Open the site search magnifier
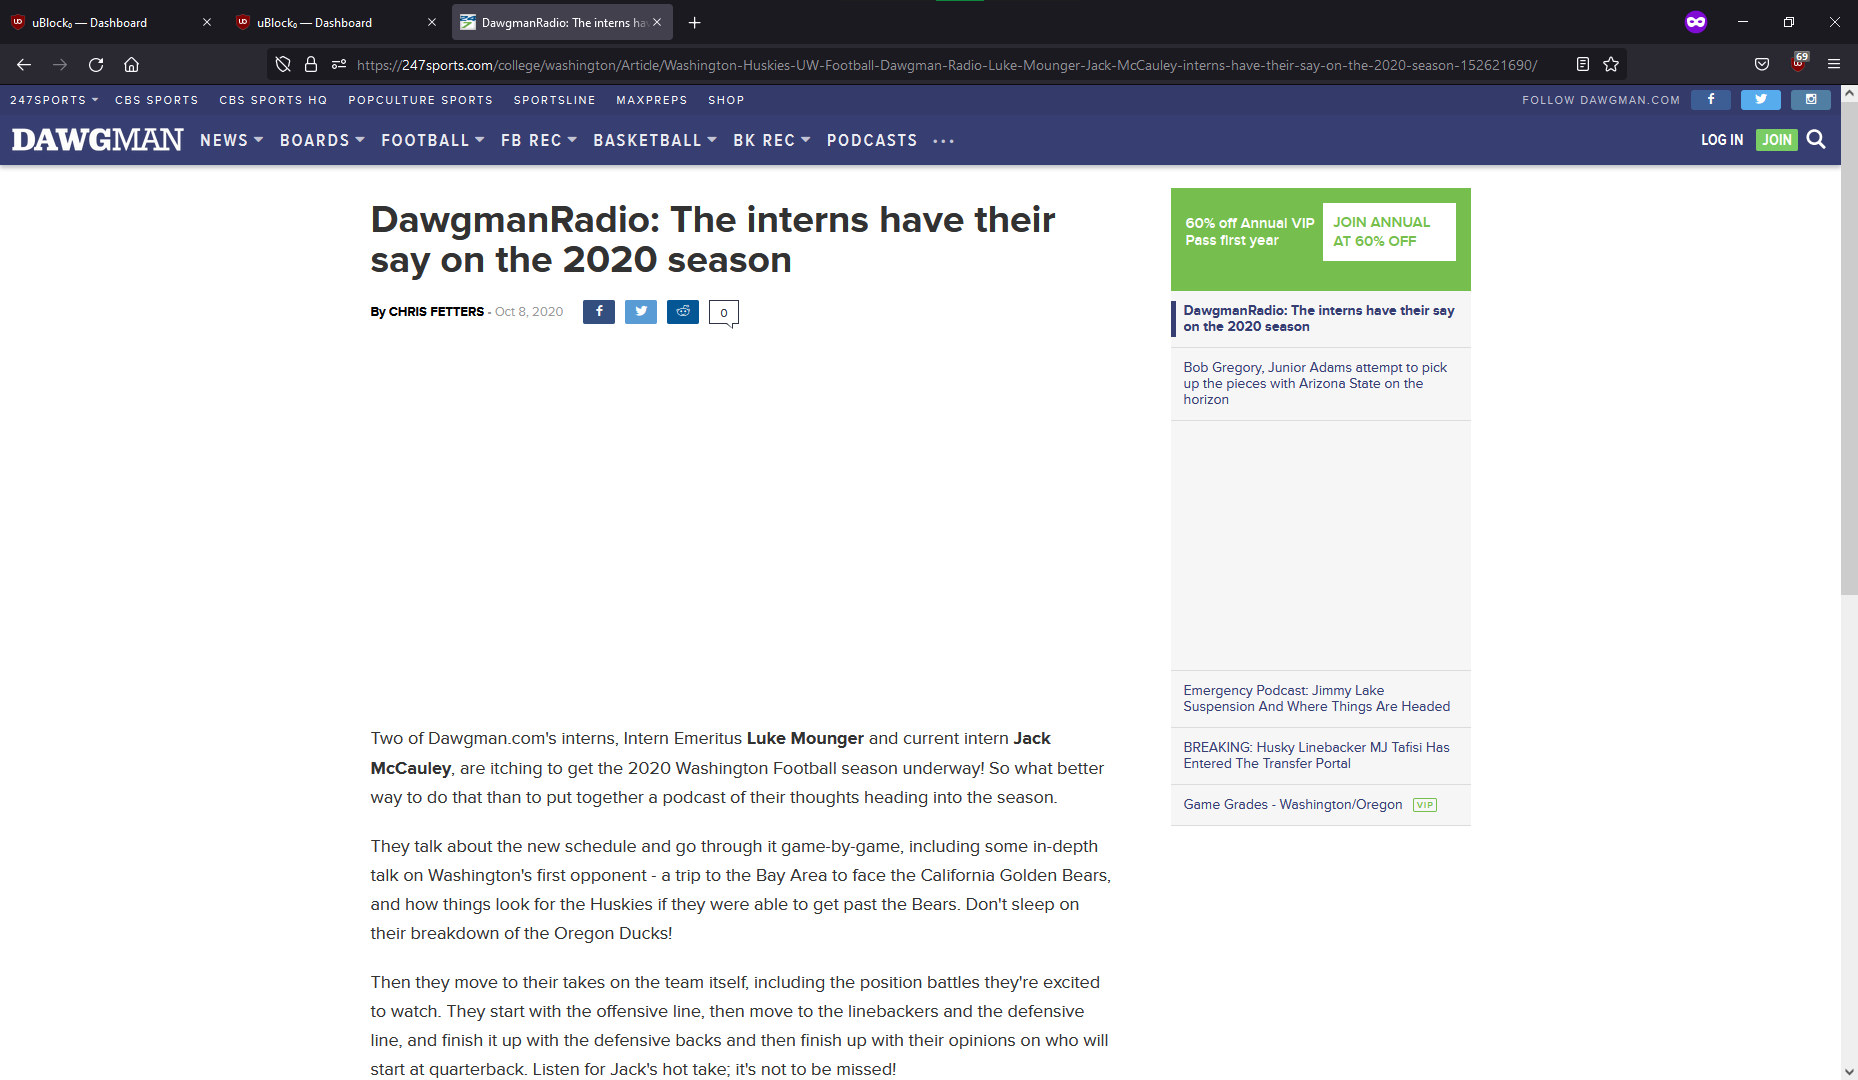The width and height of the screenshot is (1858, 1080). point(1816,140)
